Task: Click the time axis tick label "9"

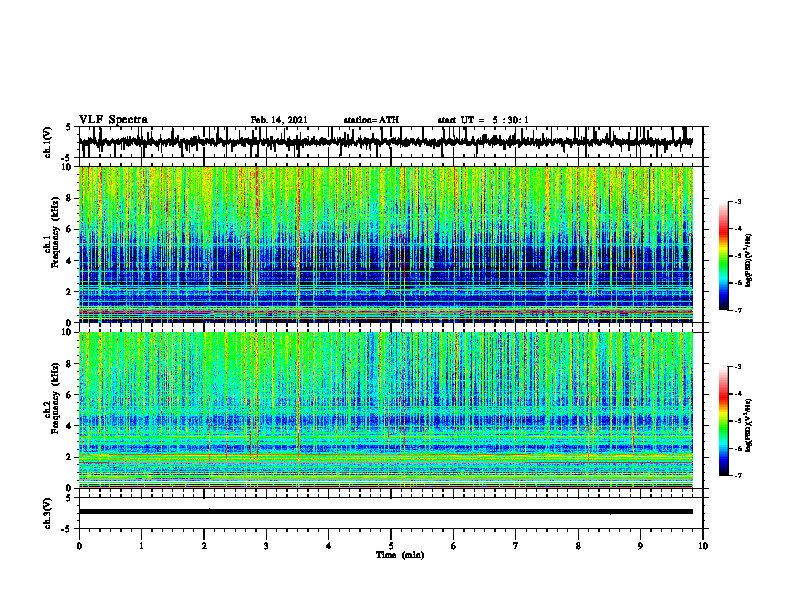Action: 640,546
